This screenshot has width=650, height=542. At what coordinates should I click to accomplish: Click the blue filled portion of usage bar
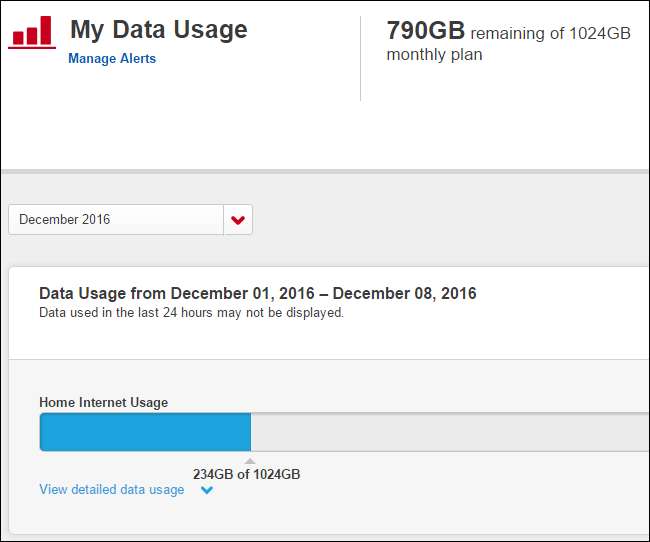point(145,433)
